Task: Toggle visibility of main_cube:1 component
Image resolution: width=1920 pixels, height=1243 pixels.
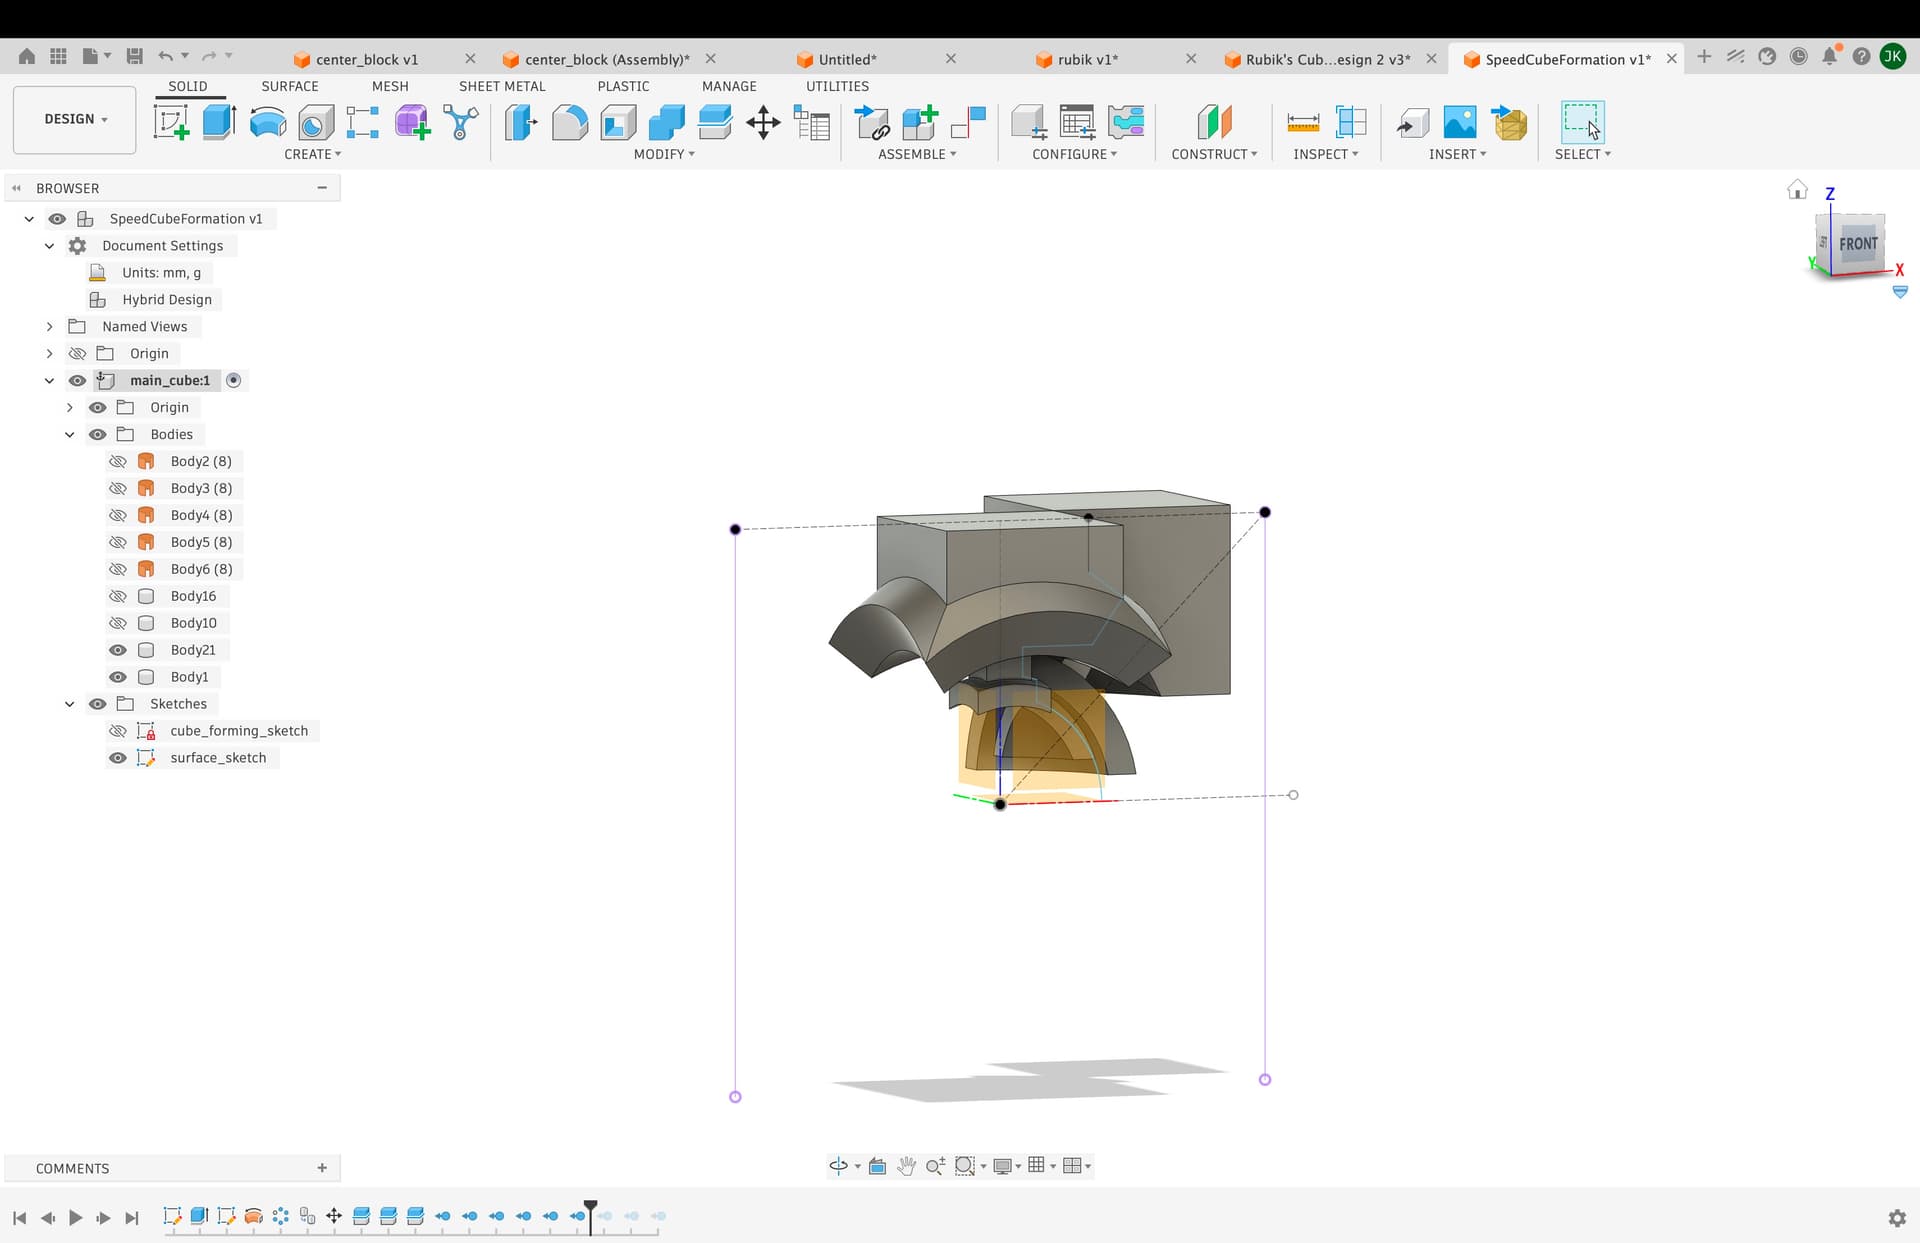Action: point(77,380)
